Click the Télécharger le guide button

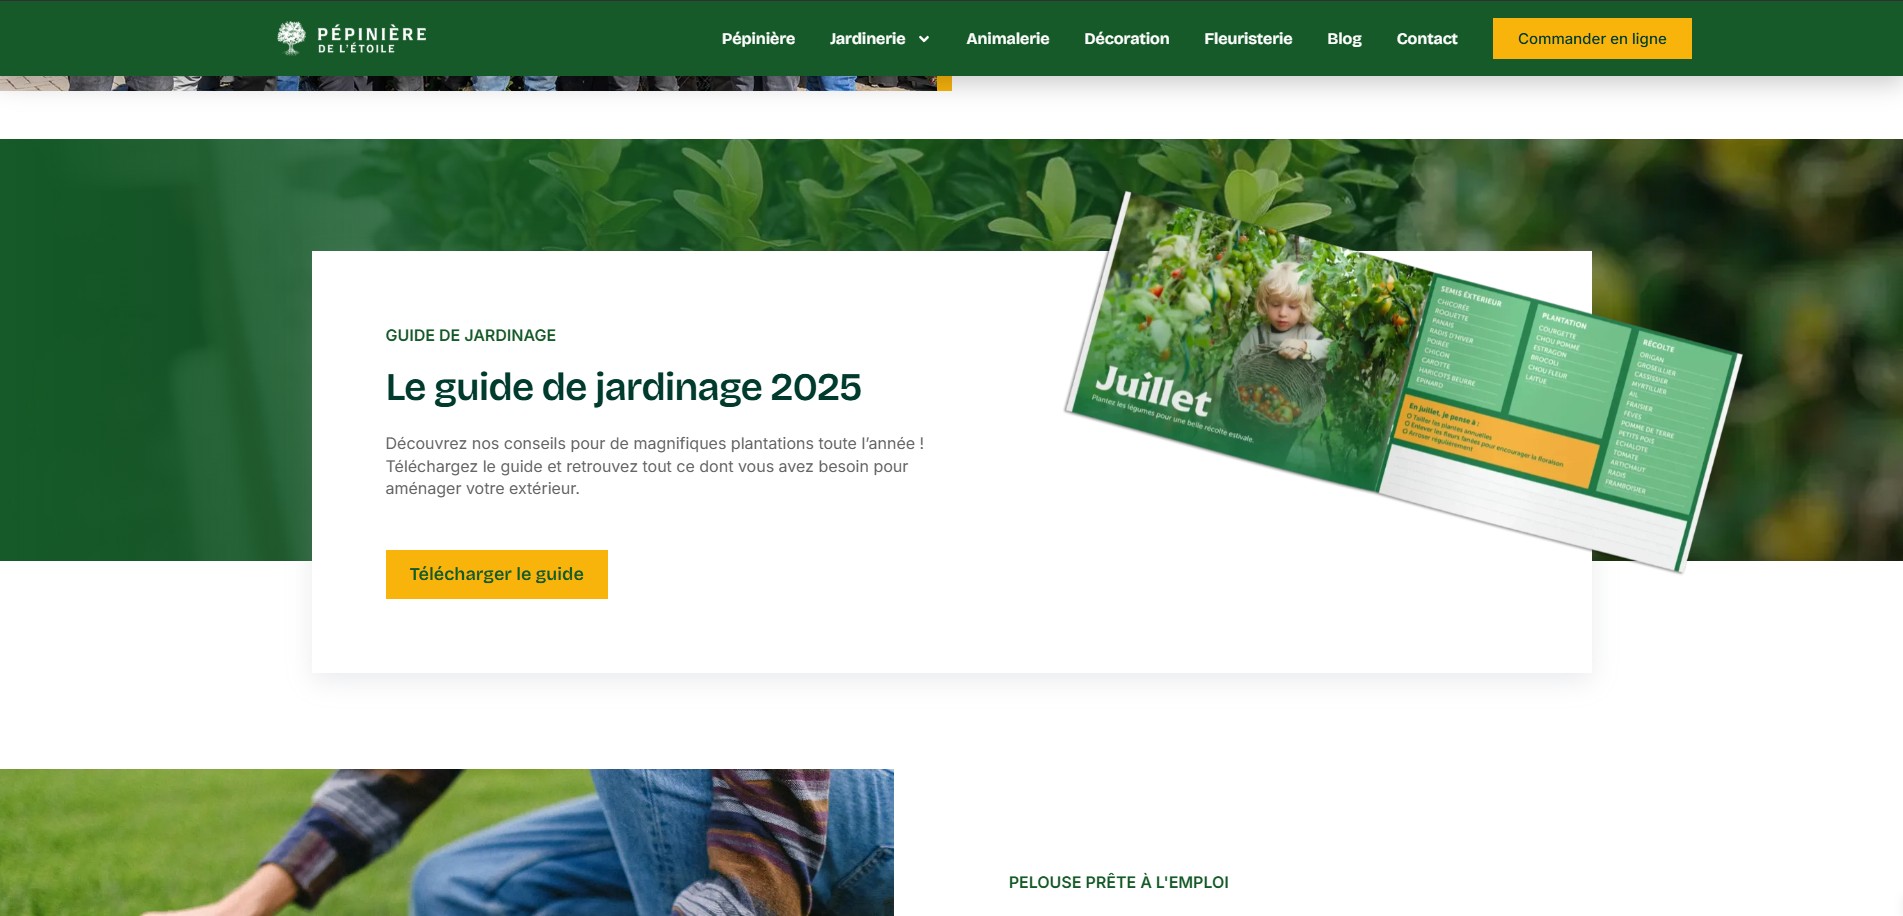496,574
